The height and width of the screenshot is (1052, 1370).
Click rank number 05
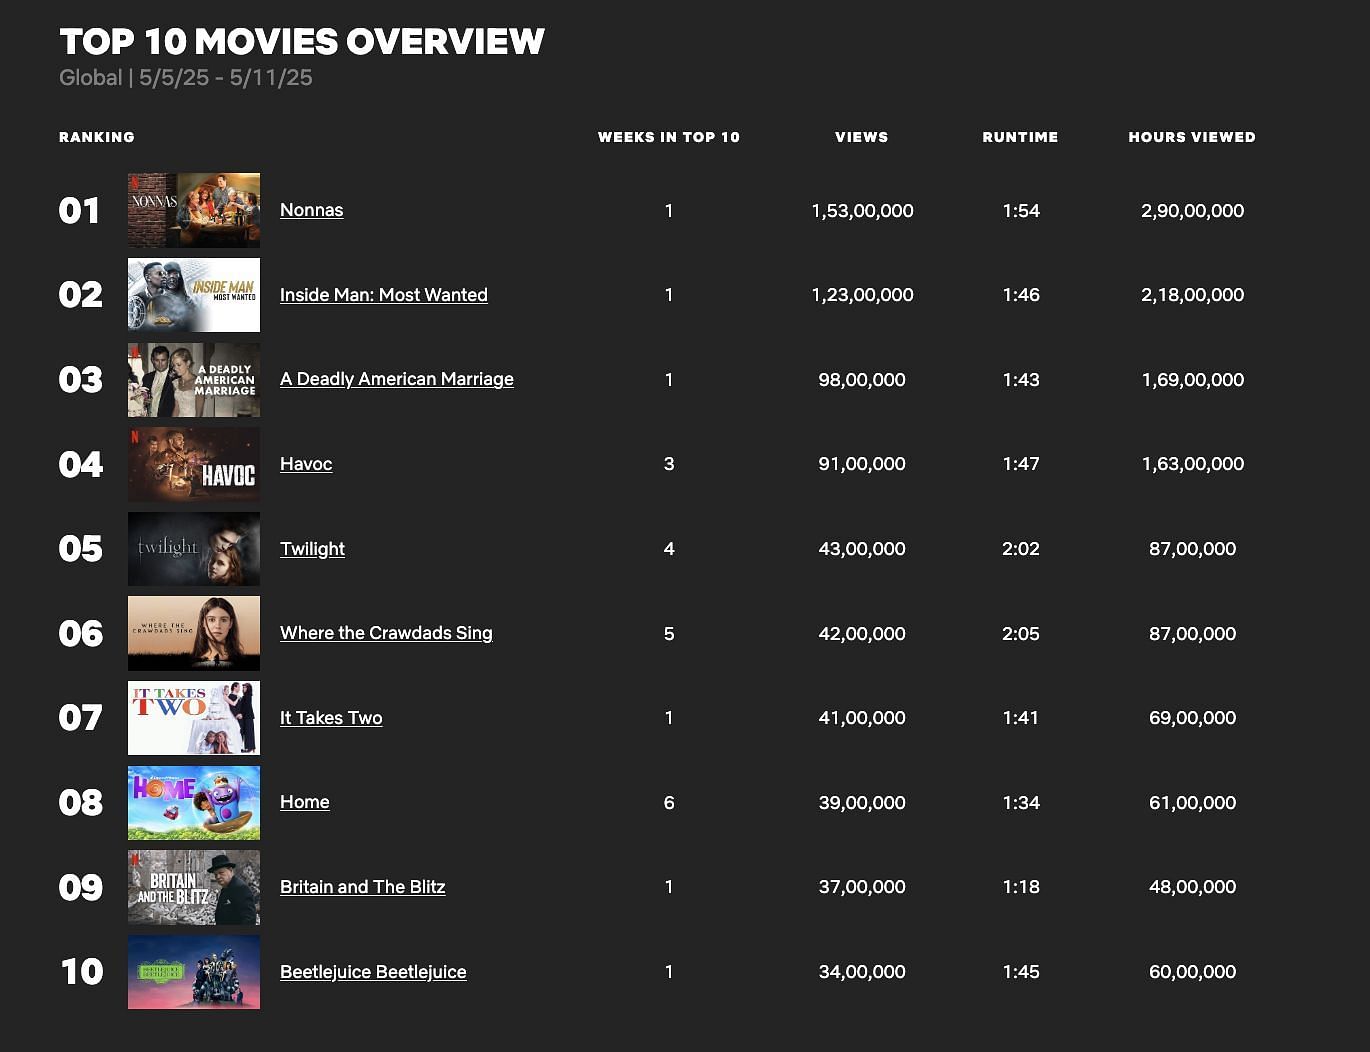80,549
